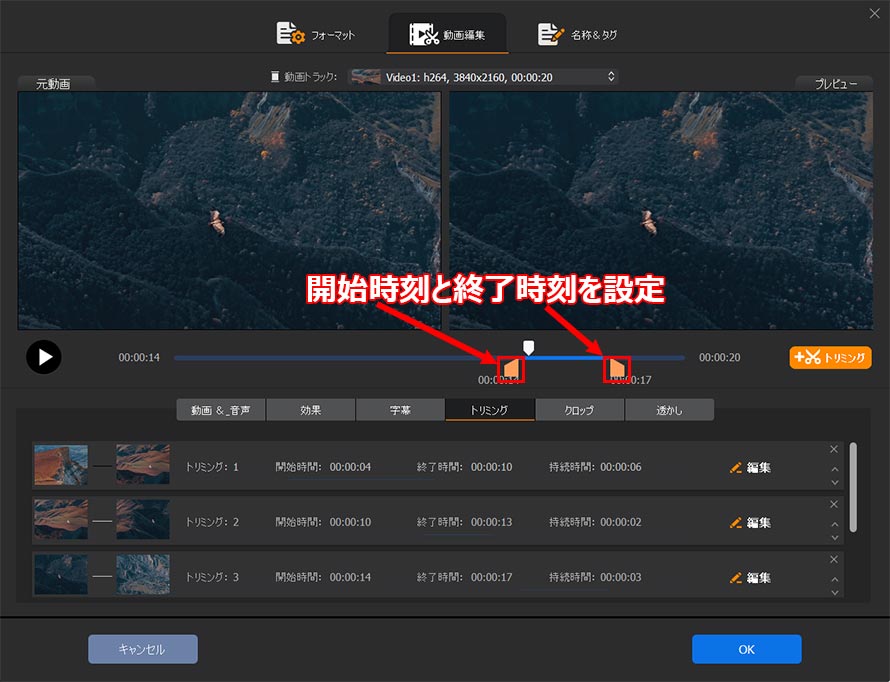The width and height of the screenshot is (890, 682).
Task: Move trimming clip 1 down with arrow
Action: click(x=834, y=483)
